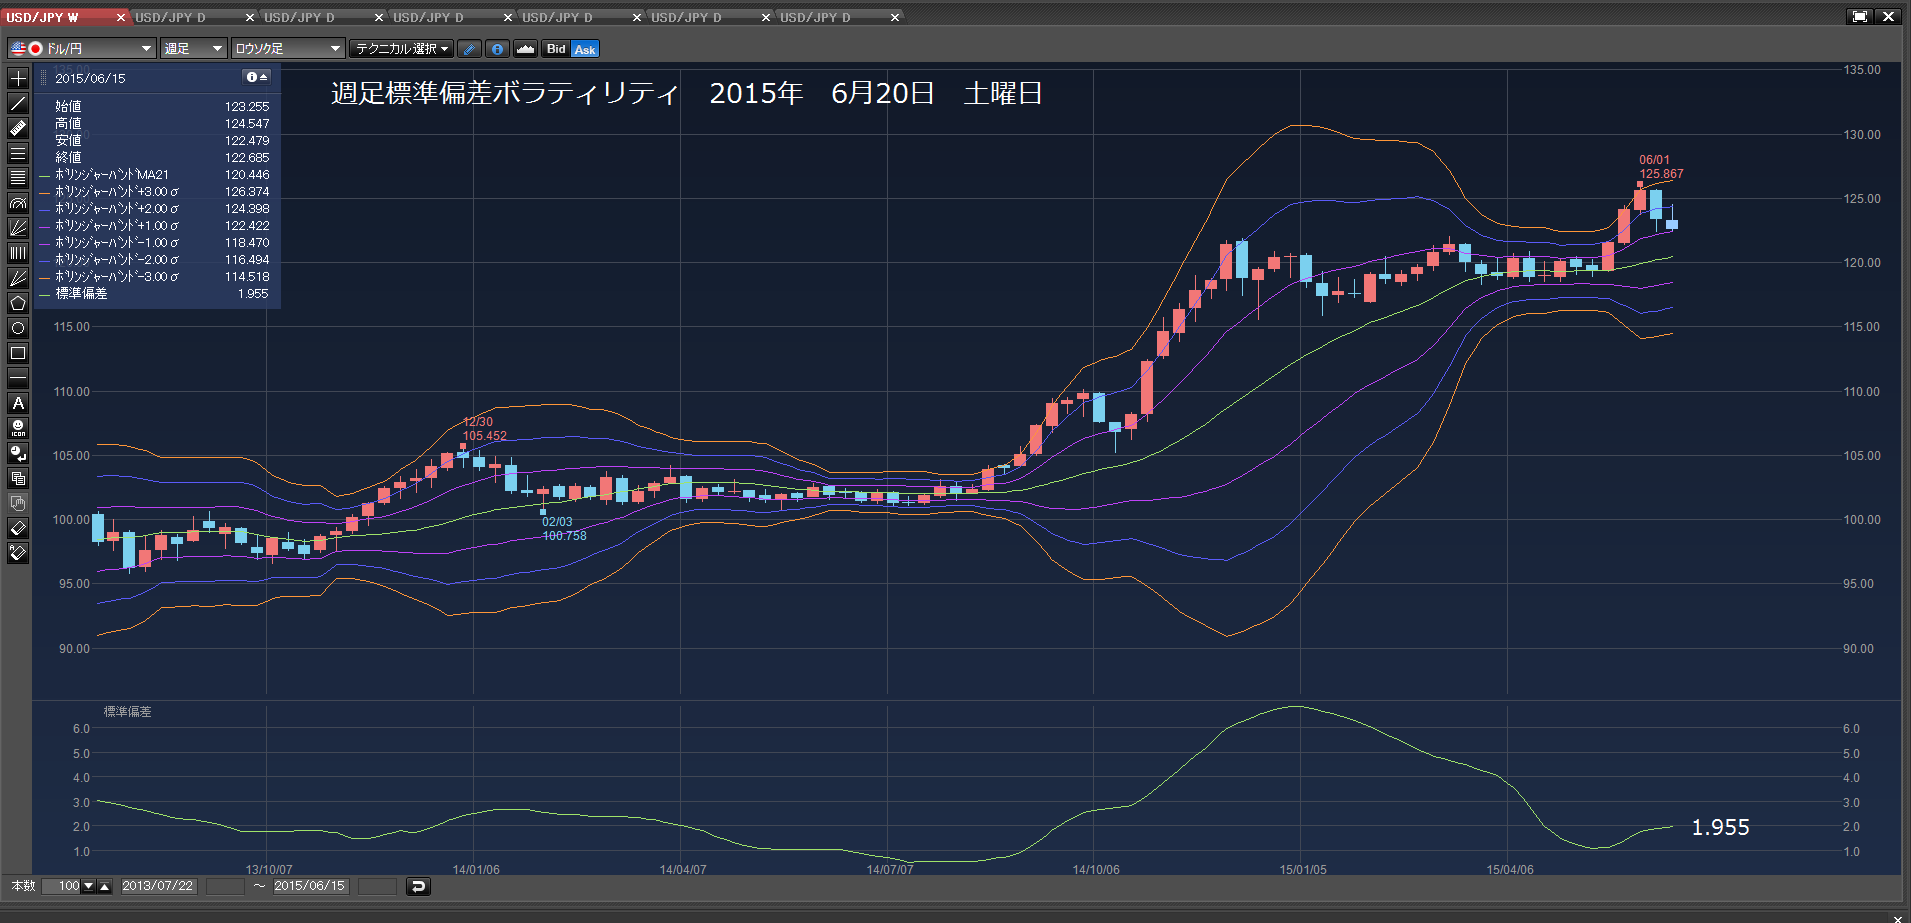The image size is (1911, 923).
Task: Select the pentagon shape drawing tool
Action: pos(18,303)
